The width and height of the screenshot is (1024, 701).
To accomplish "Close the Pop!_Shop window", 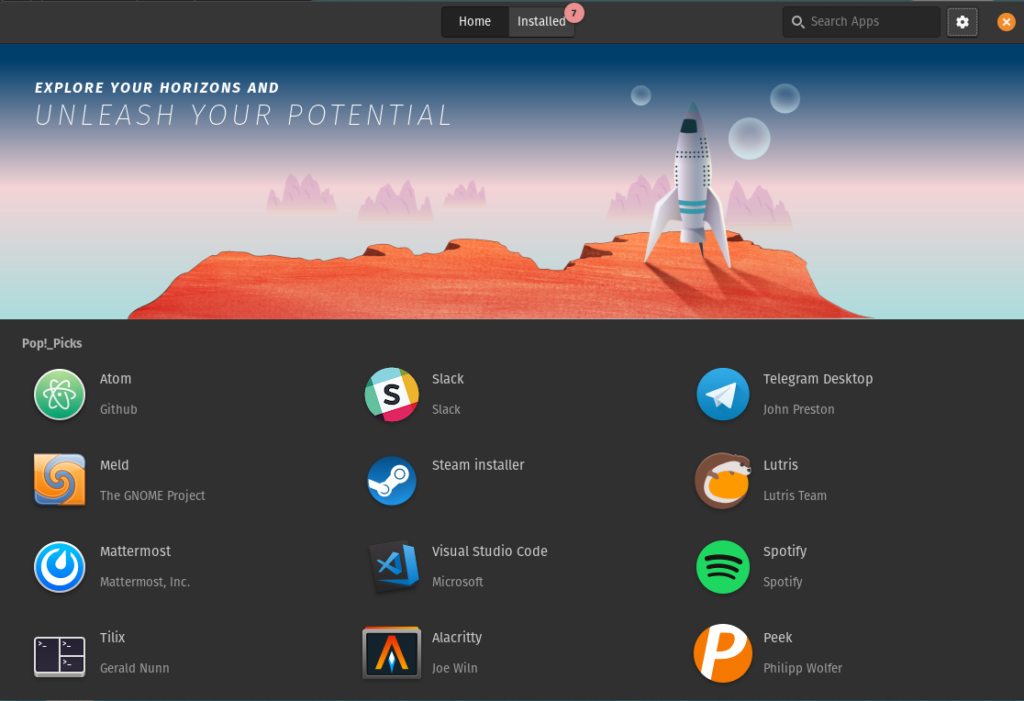I will pyautogui.click(x=1006, y=22).
